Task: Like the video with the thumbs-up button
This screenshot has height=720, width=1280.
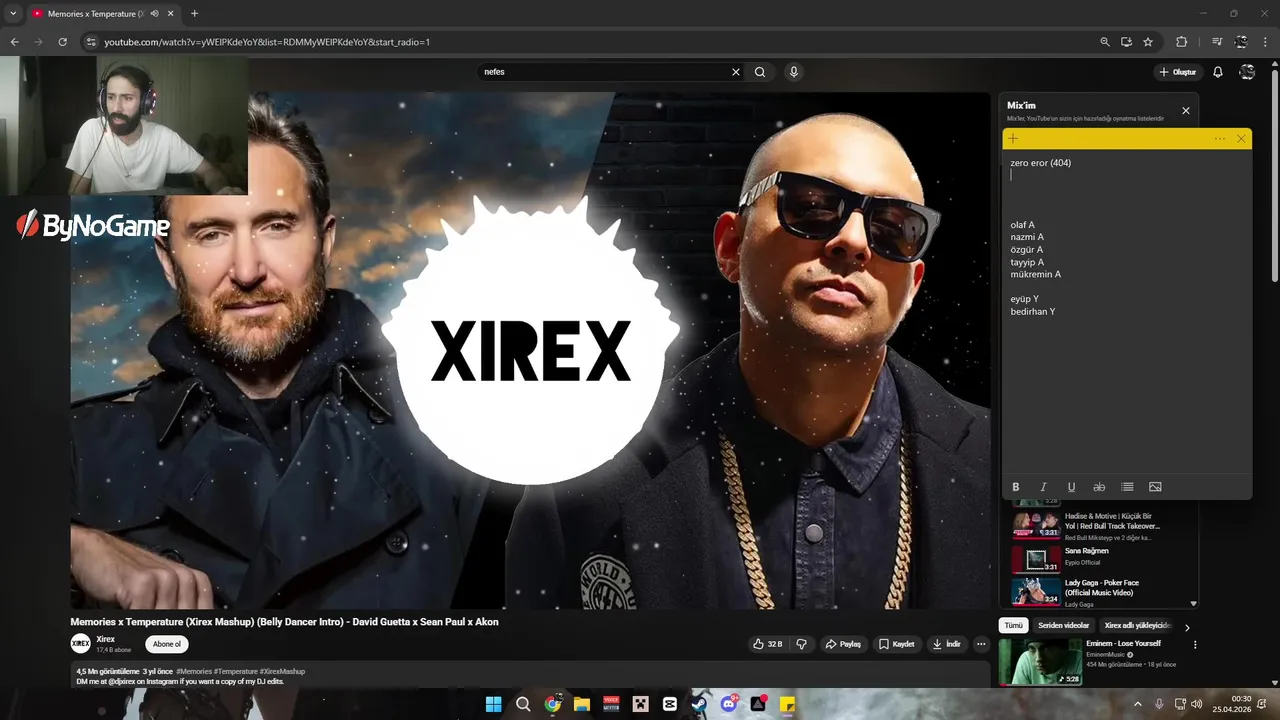Action: click(x=767, y=644)
